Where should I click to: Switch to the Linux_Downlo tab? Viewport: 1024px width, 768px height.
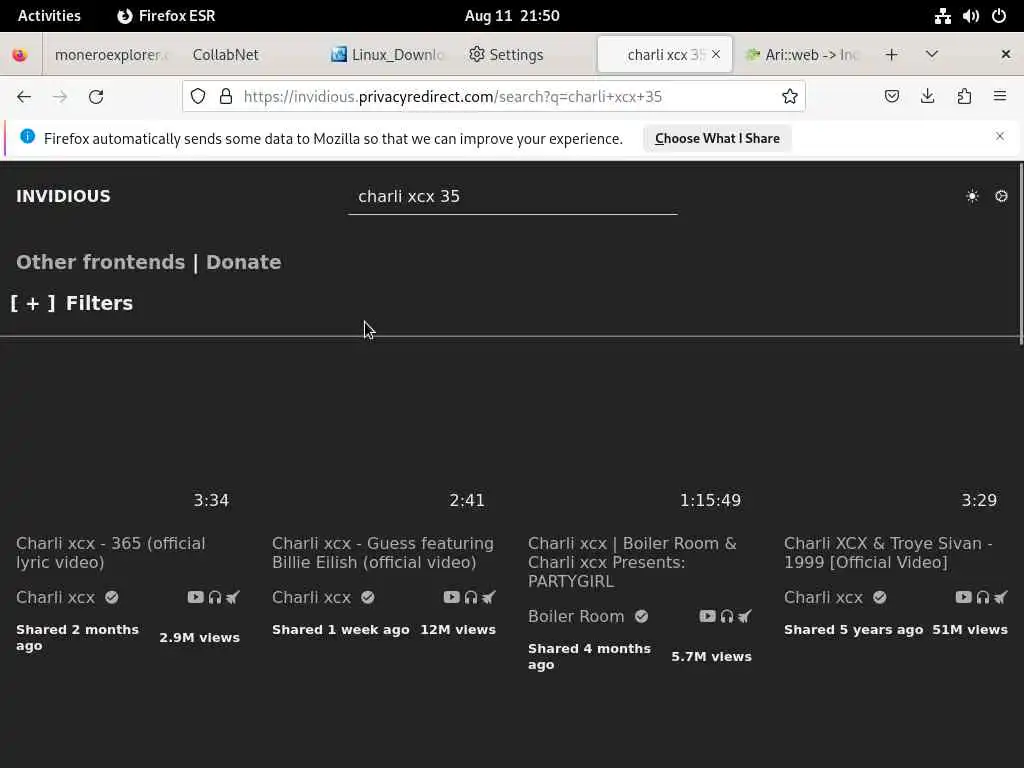click(389, 55)
